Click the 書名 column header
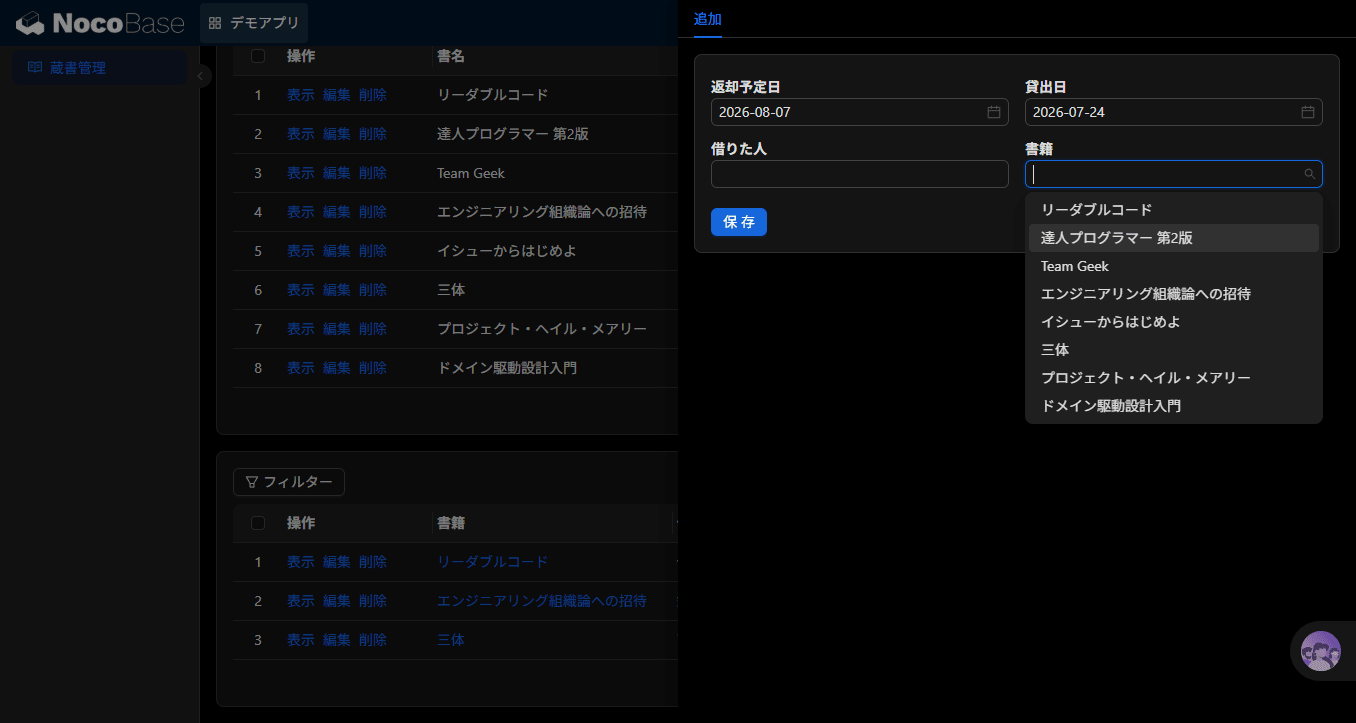 pos(451,56)
